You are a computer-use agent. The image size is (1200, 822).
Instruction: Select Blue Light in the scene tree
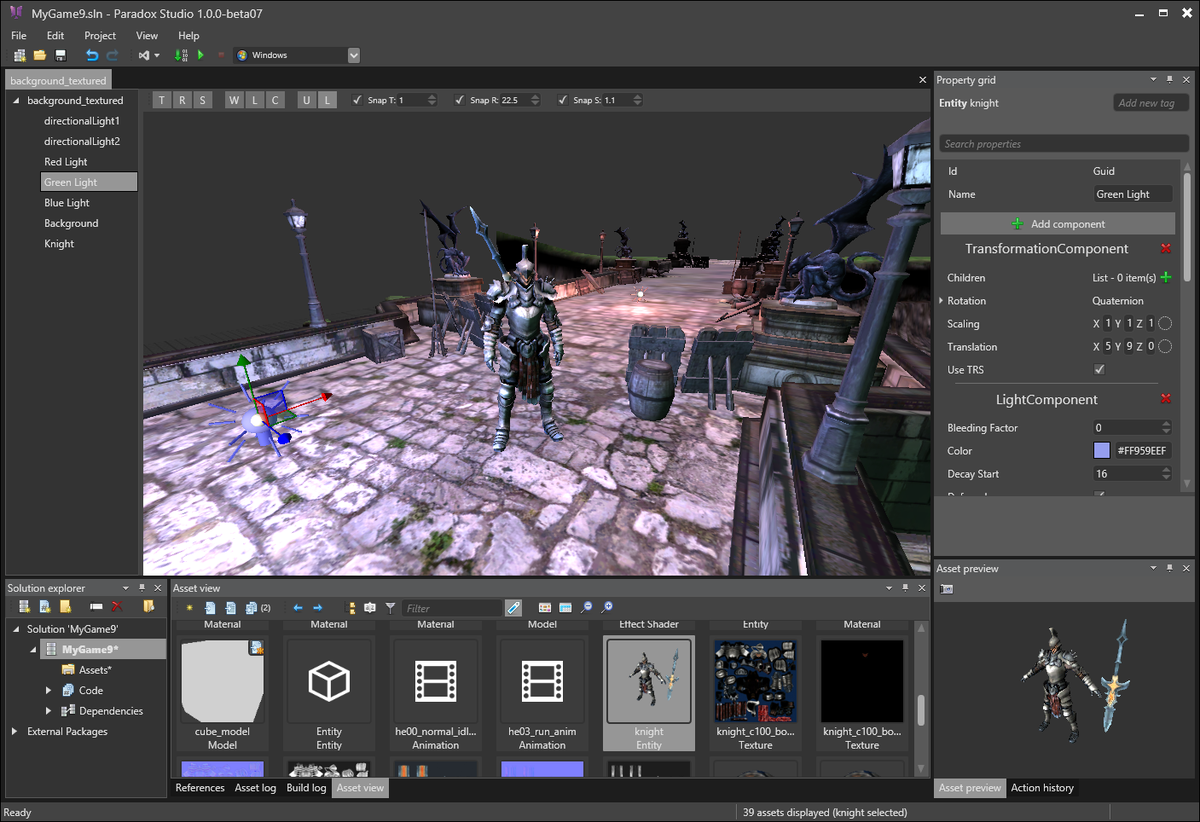point(67,203)
